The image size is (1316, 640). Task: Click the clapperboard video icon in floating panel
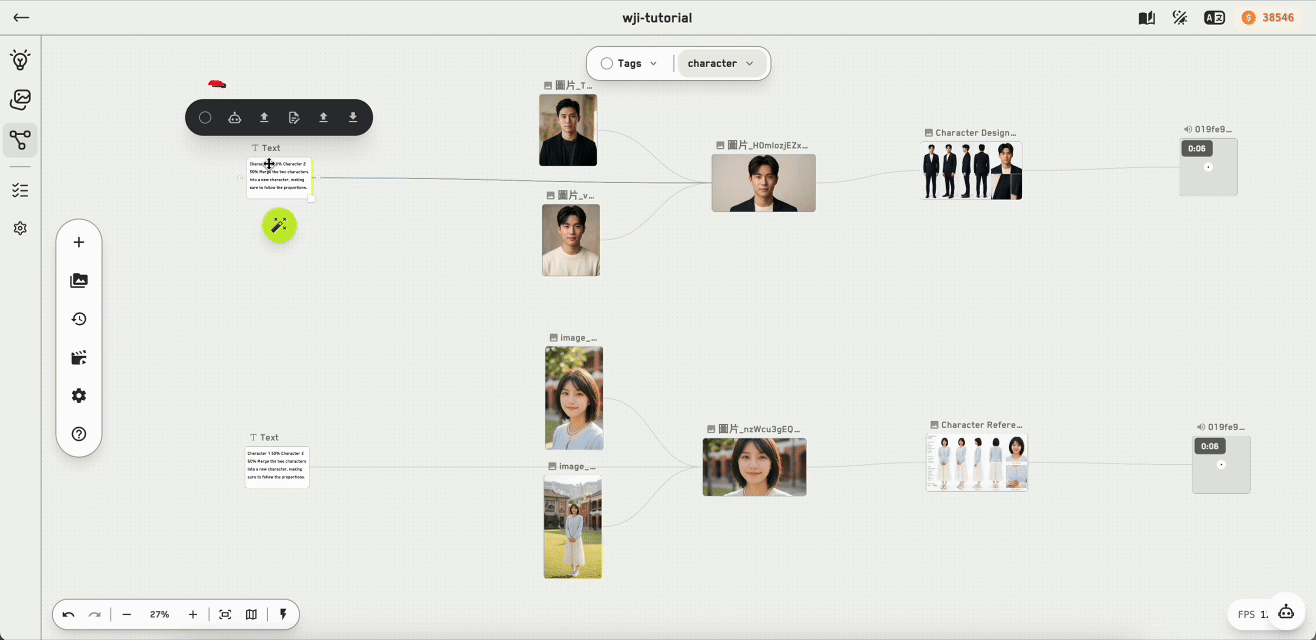(79, 357)
